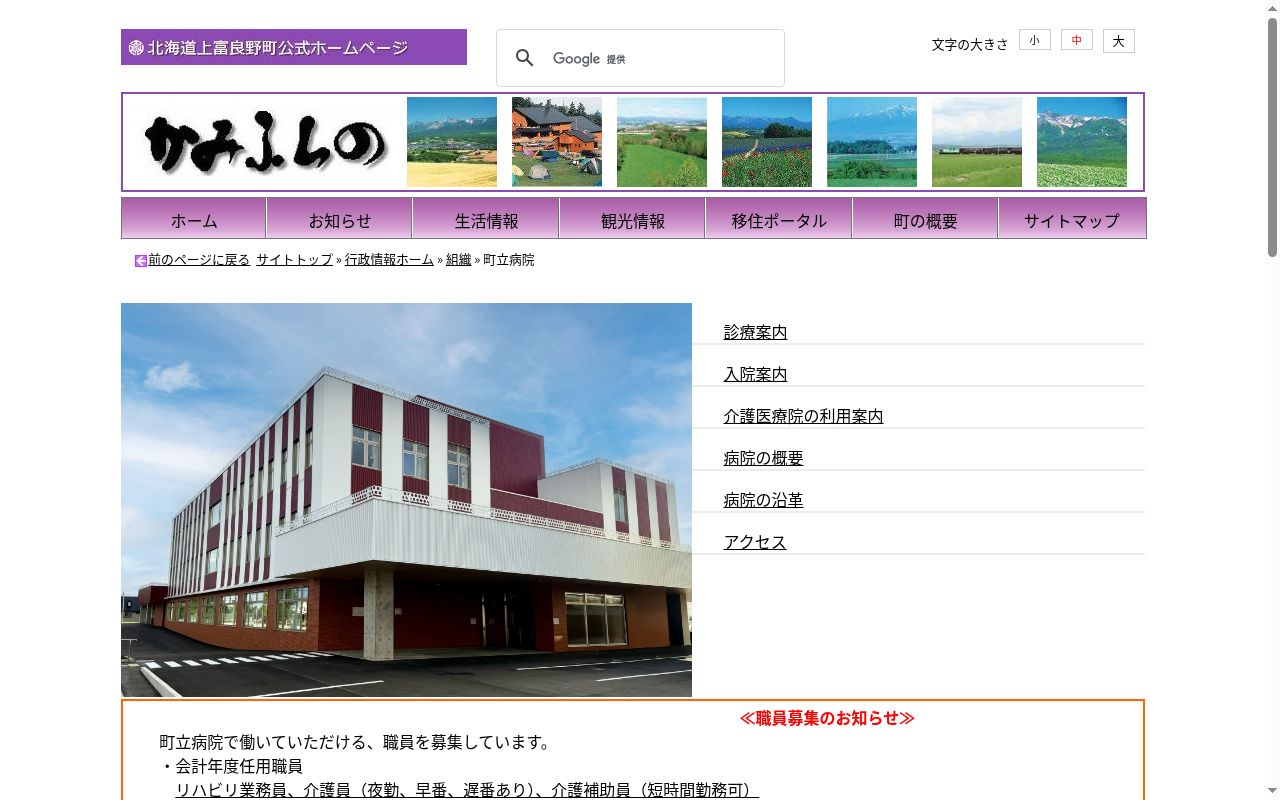This screenshot has width=1280, height=800.
Task: Open the ホーム navigation tab
Action: tap(194, 219)
